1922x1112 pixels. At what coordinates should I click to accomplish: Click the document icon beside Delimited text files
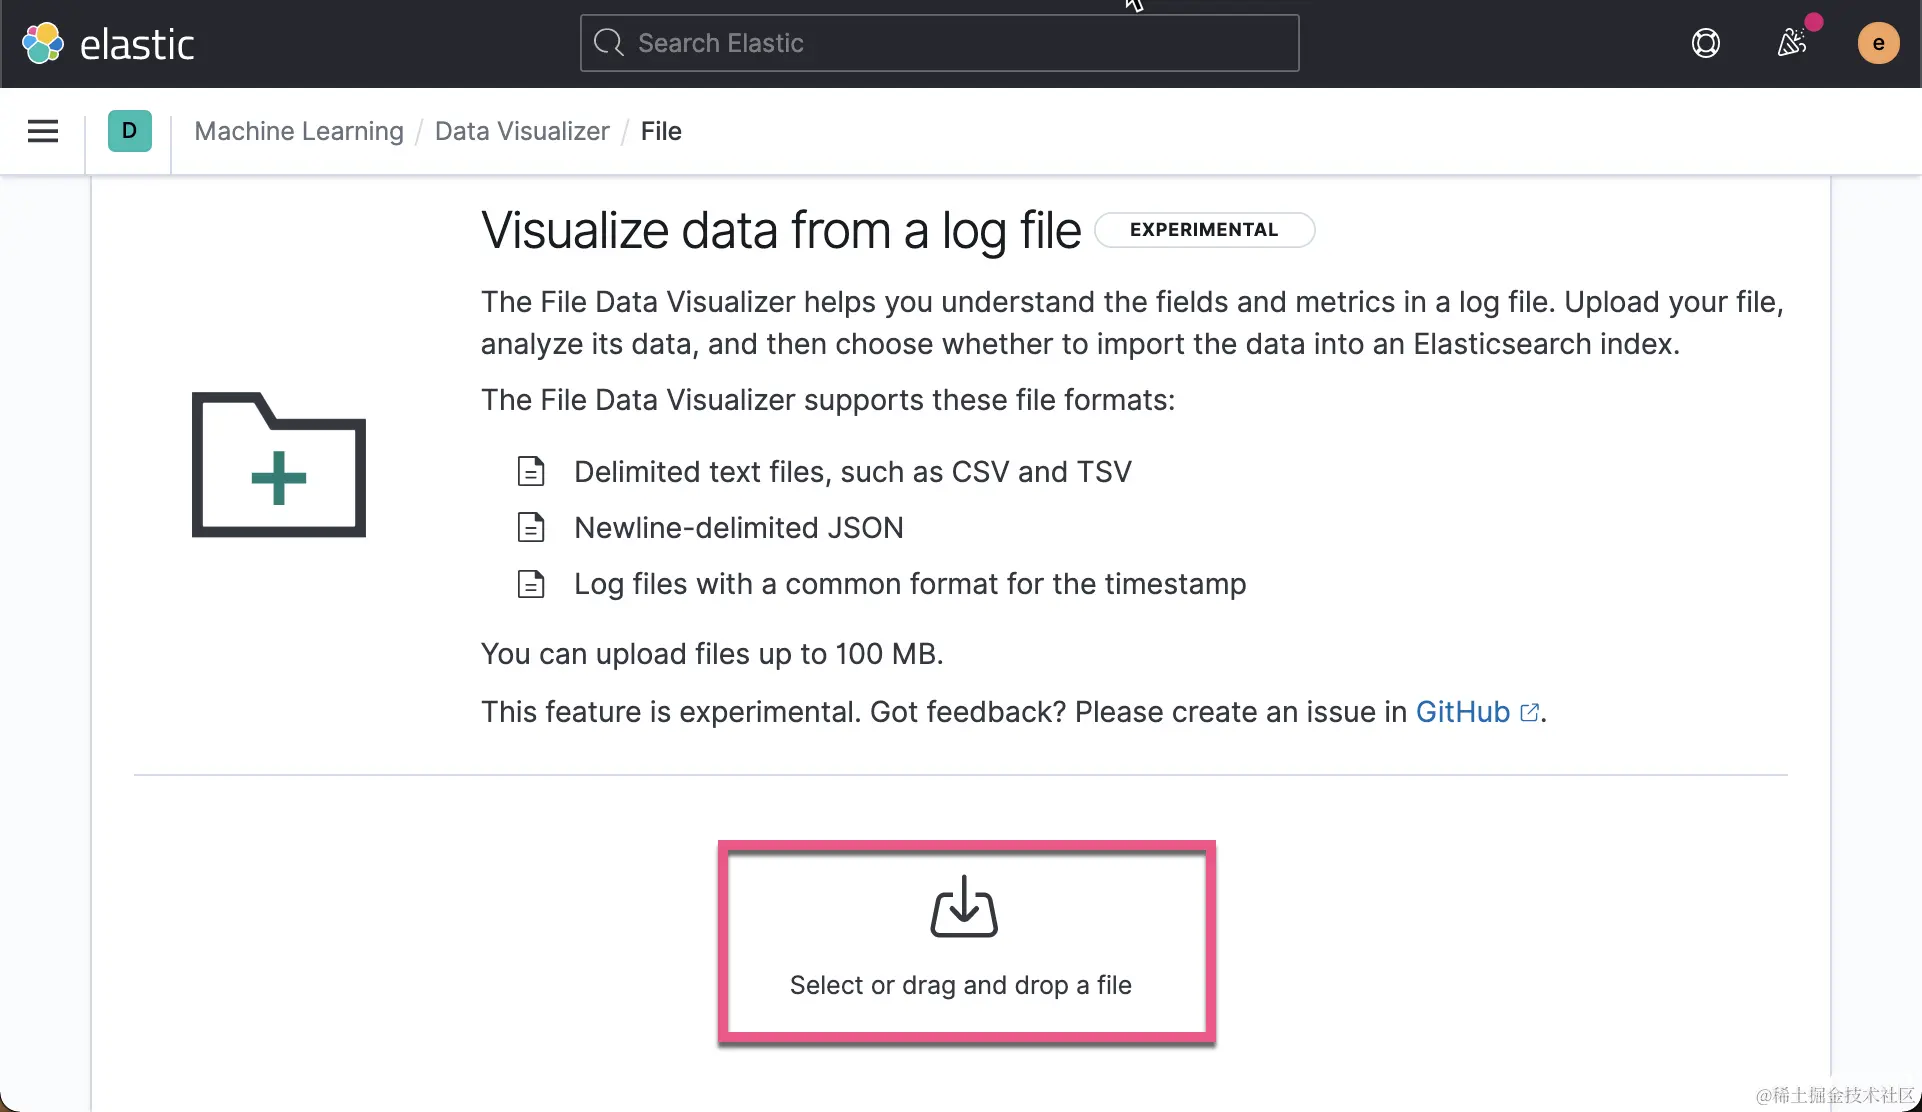531,471
